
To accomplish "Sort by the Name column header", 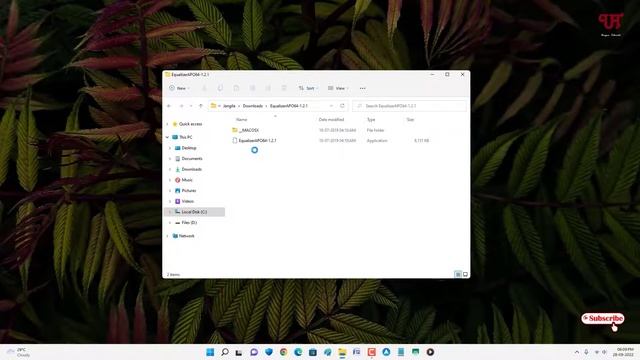I will pos(242,120).
